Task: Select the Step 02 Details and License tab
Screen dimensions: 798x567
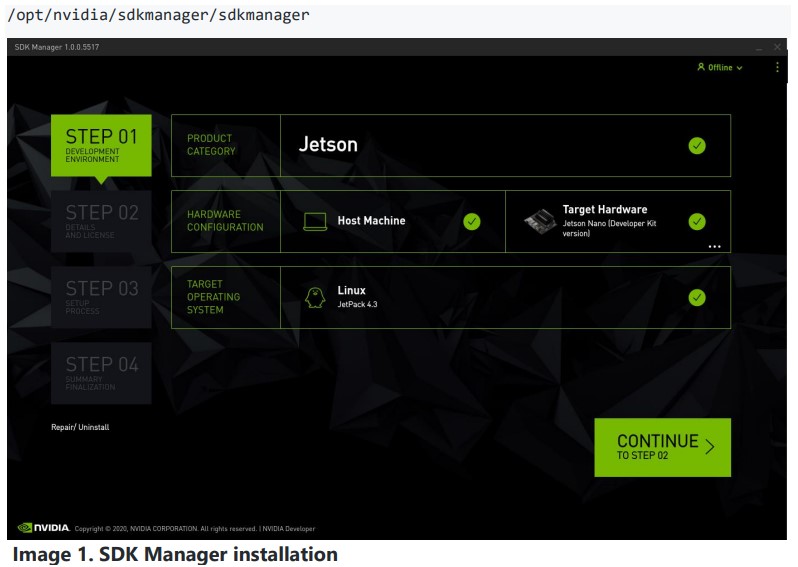Action: click(x=101, y=221)
